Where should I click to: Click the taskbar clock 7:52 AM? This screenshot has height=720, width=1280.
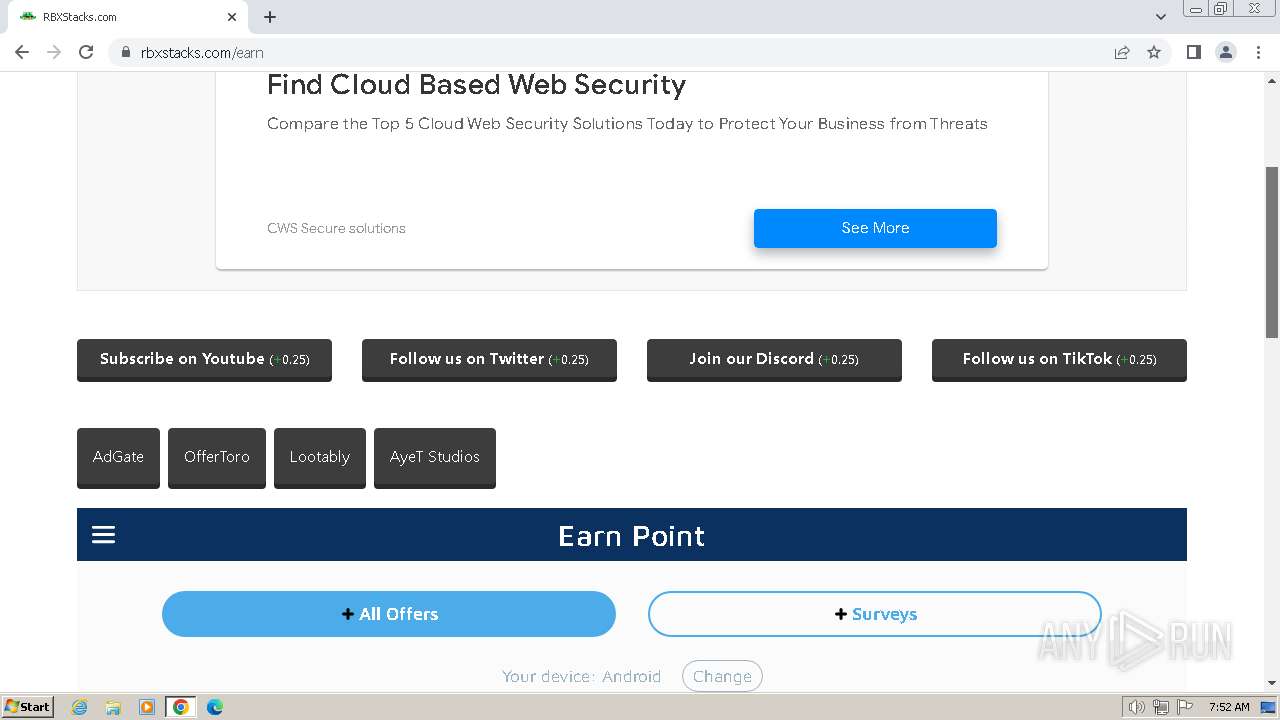1229,707
